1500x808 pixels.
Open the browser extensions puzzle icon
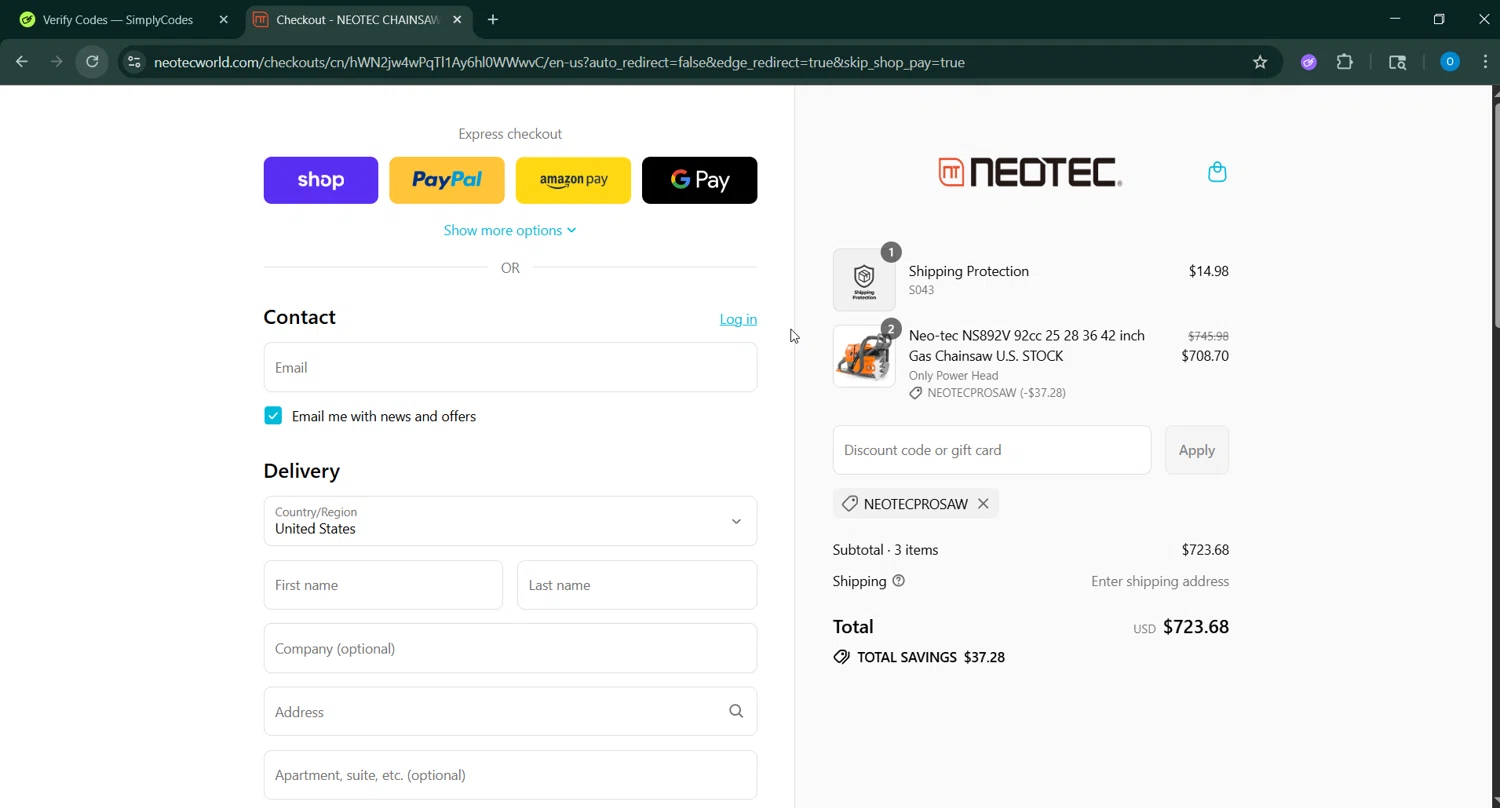click(1345, 62)
